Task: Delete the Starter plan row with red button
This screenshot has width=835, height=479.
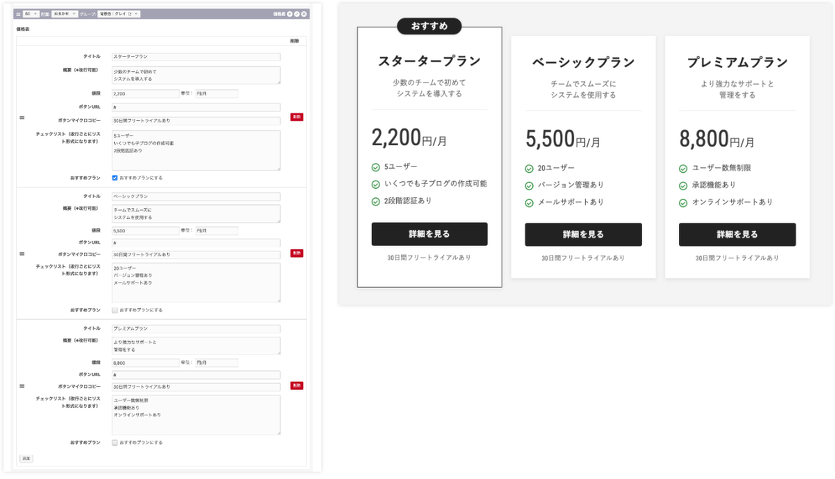Action: (x=296, y=117)
